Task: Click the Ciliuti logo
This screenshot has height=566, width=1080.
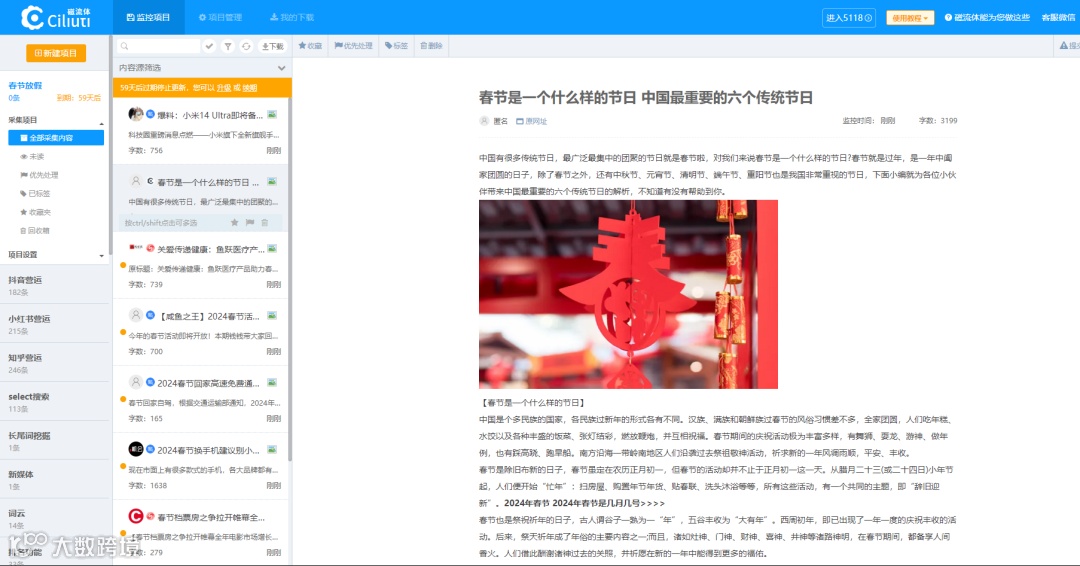Action: point(56,17)
